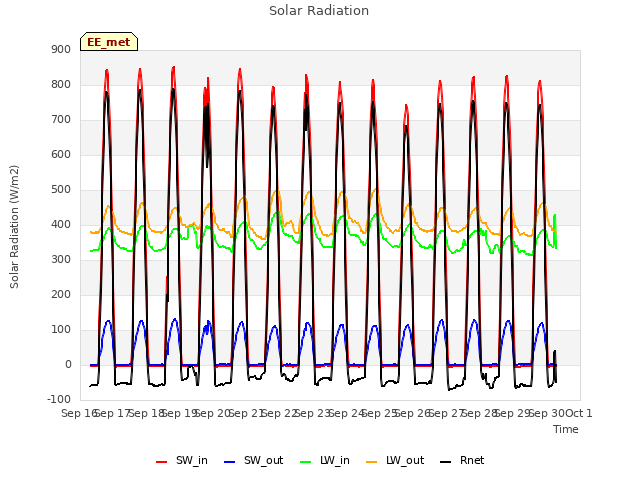Click the 200 y-axis tick label
Screen dimensions: 640x480
61,294
